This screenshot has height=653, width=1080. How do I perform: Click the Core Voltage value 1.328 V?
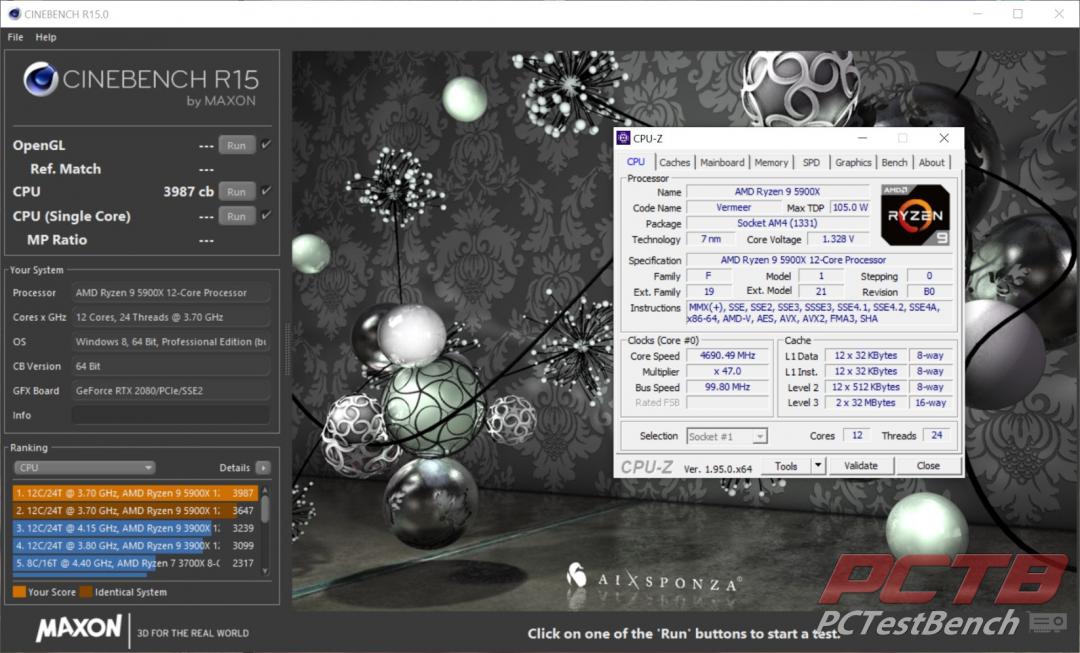pyautogui.click(x=838, y=239)
